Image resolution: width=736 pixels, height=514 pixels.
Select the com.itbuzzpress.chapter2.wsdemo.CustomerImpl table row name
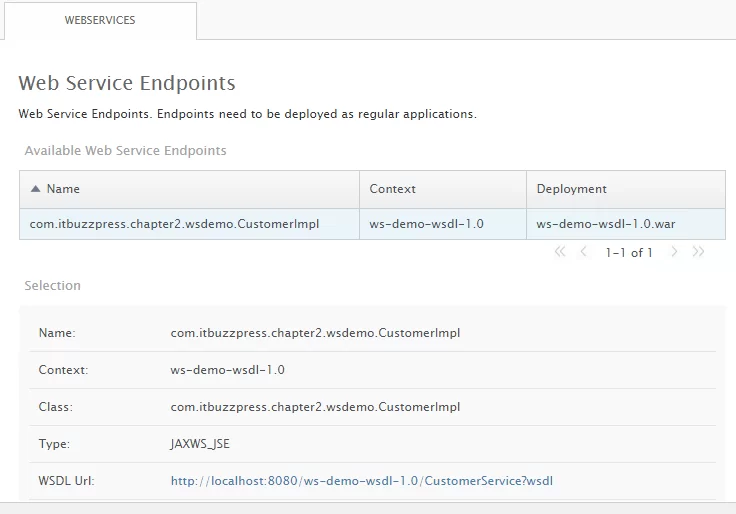174,224
